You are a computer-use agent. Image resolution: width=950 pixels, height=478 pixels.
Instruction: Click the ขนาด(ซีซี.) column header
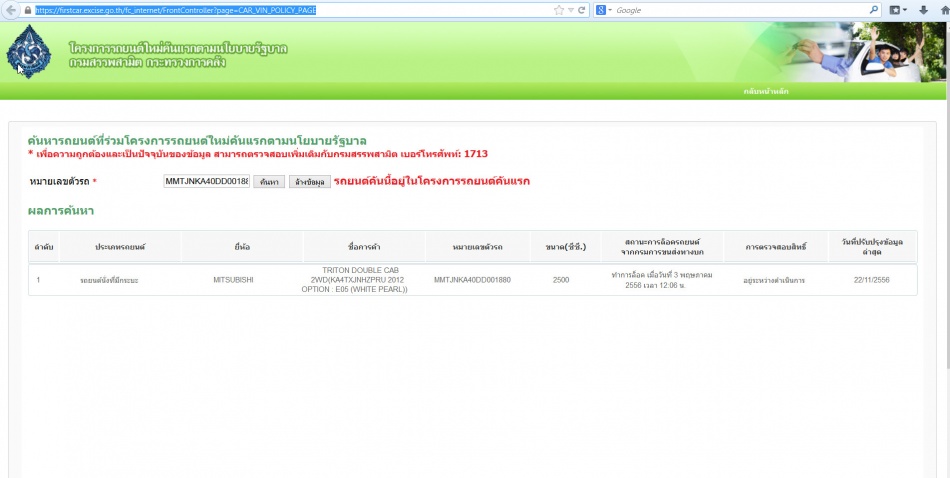click(x=565, y=247)
